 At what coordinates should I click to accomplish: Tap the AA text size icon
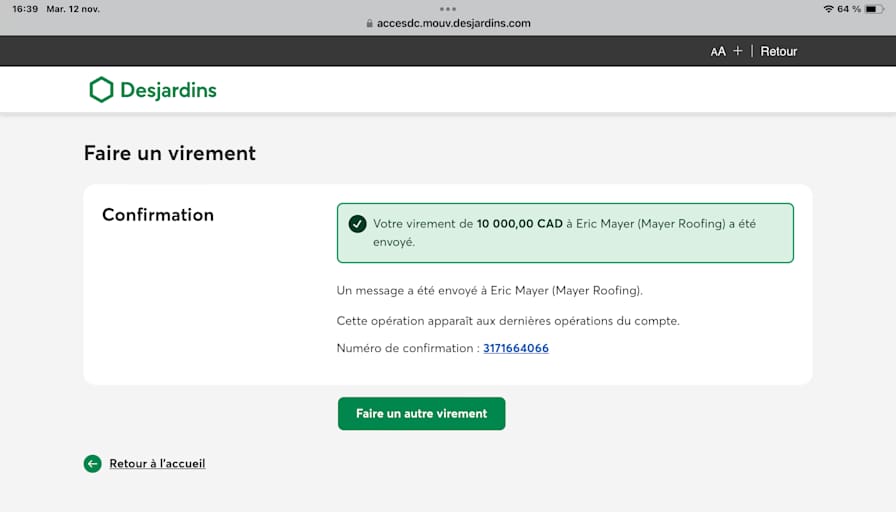(718, 51)
